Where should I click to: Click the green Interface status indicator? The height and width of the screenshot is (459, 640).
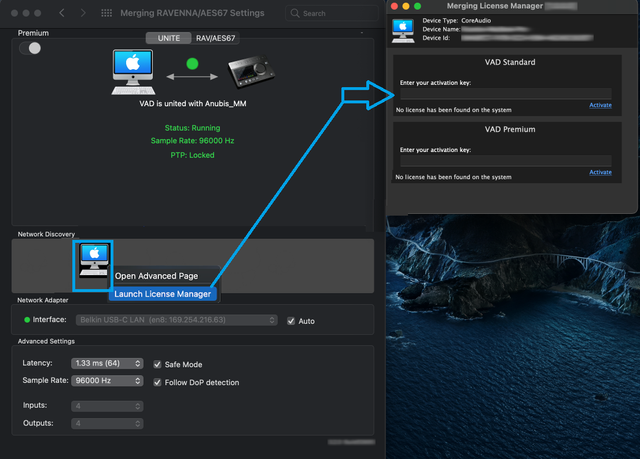point(27,320)
